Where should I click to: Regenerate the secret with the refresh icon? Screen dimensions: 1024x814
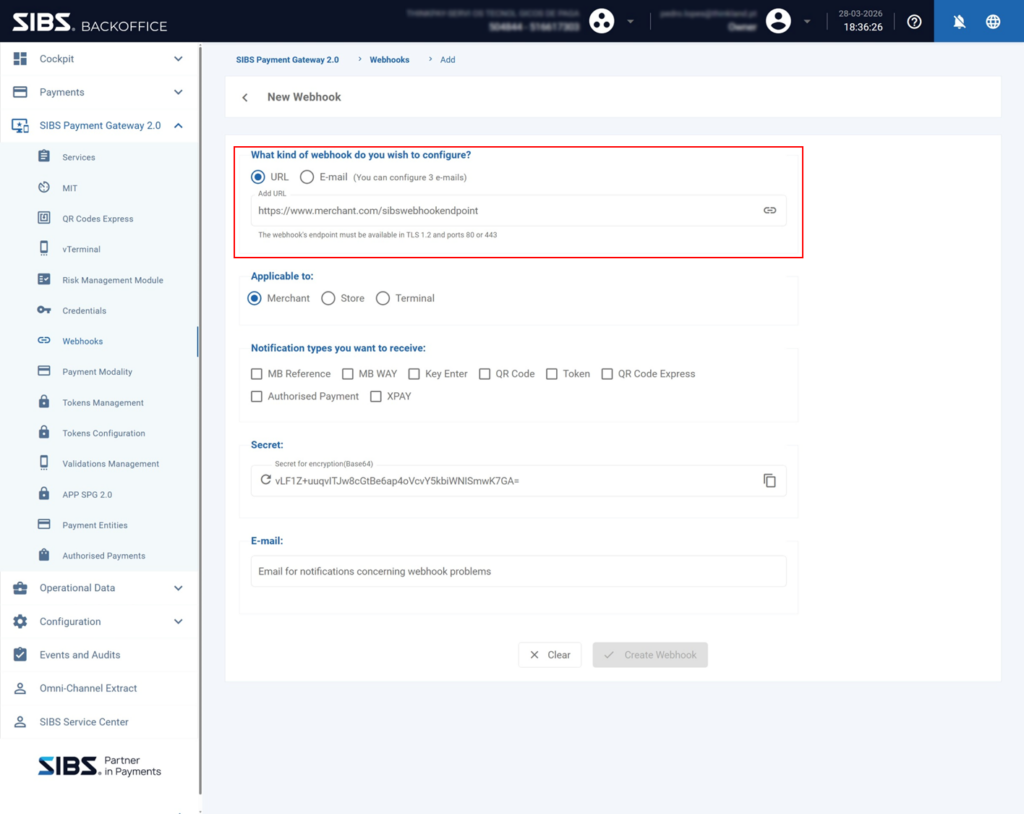266,481
